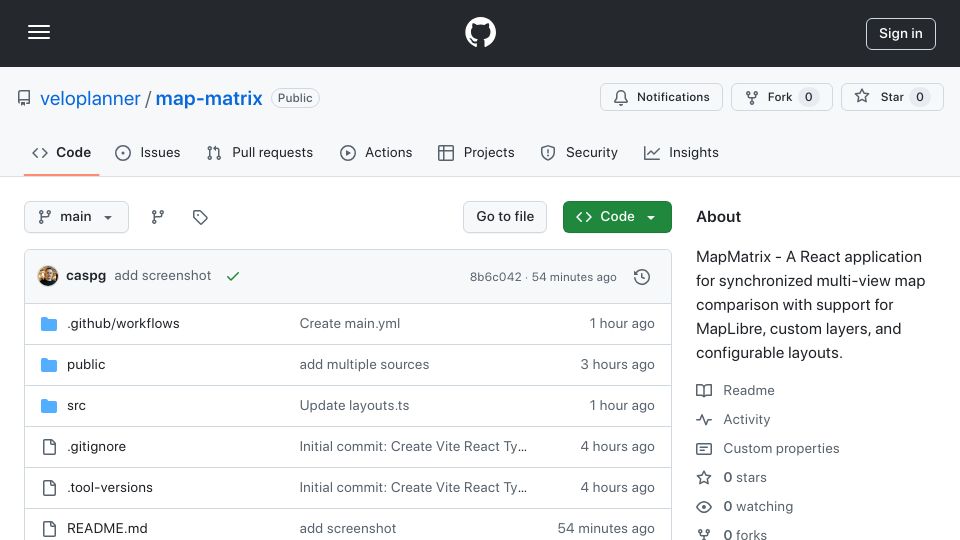Click the Go to file button
Viewport: 960px width, 540px height.
pyautogui.click(x=504, y=217)
